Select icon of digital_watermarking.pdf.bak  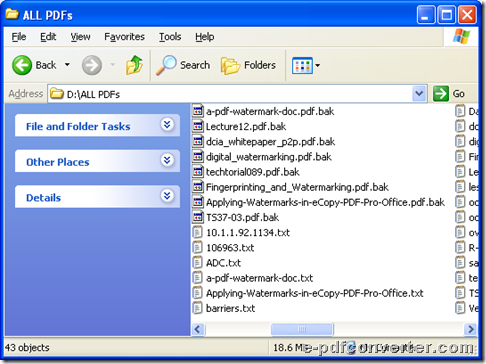[x=198, y=156]
